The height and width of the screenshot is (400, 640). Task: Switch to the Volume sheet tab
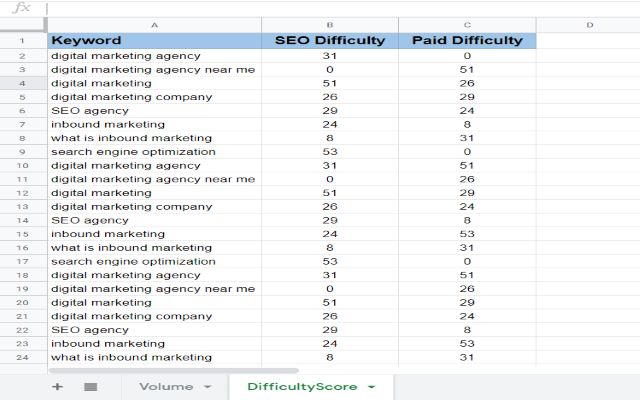point(166,386)
